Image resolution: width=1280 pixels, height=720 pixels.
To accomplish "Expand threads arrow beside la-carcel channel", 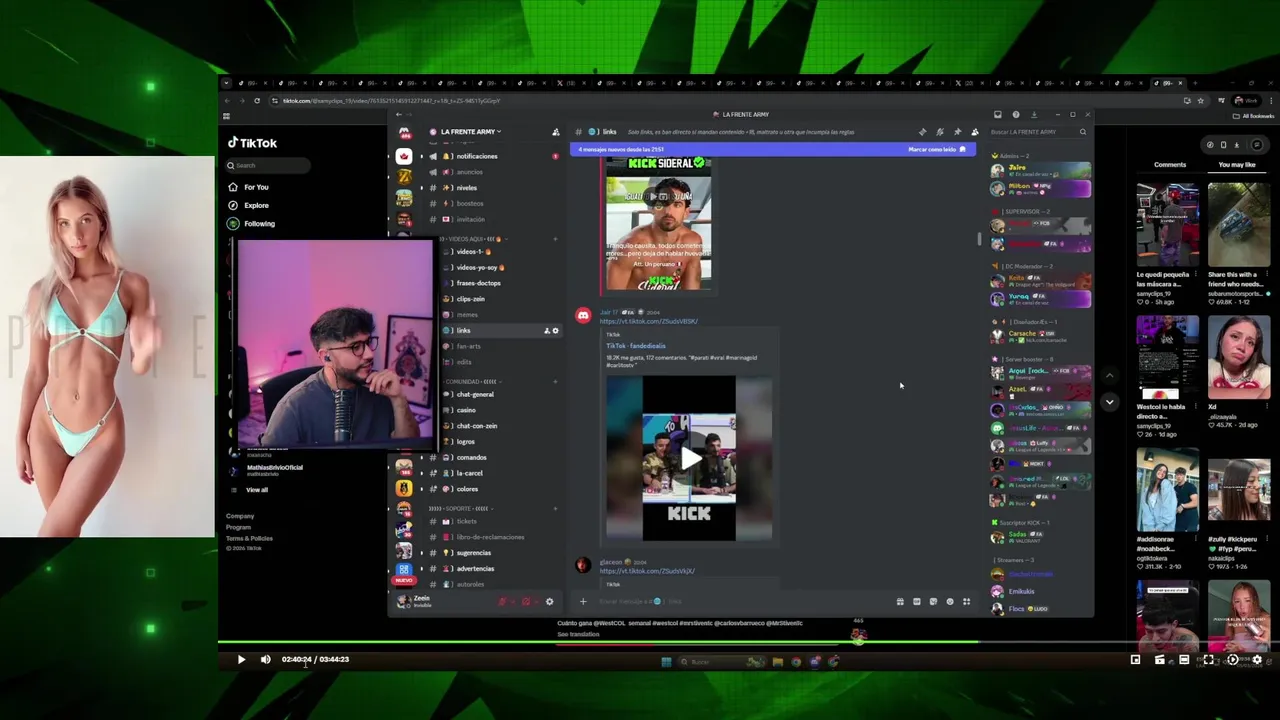I will point(421,473).
